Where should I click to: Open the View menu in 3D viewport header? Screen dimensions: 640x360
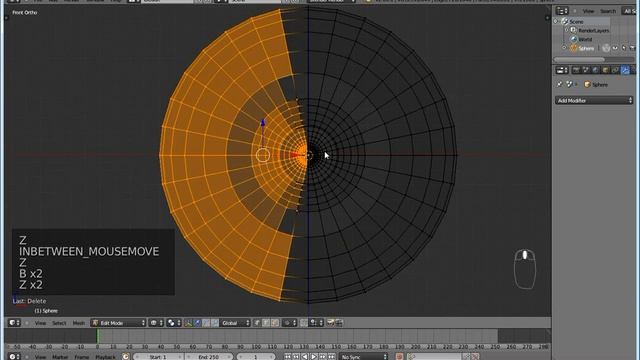(x=40, y=323)
